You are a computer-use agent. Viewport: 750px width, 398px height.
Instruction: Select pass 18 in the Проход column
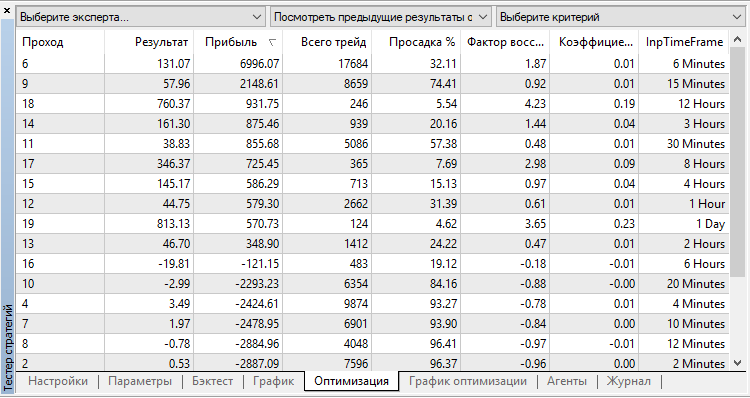[x=28, y=104]
